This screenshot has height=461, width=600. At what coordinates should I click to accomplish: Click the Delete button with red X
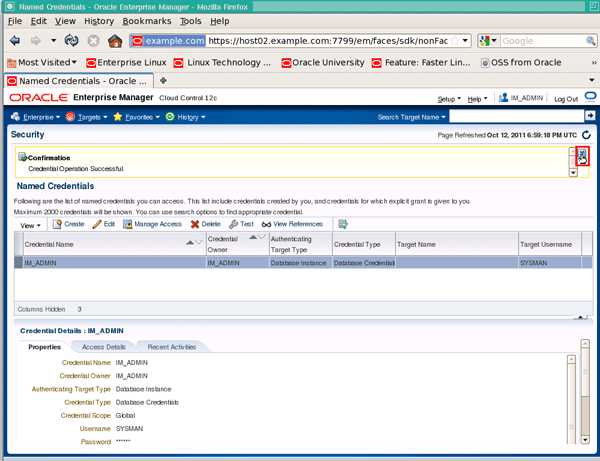205,224
